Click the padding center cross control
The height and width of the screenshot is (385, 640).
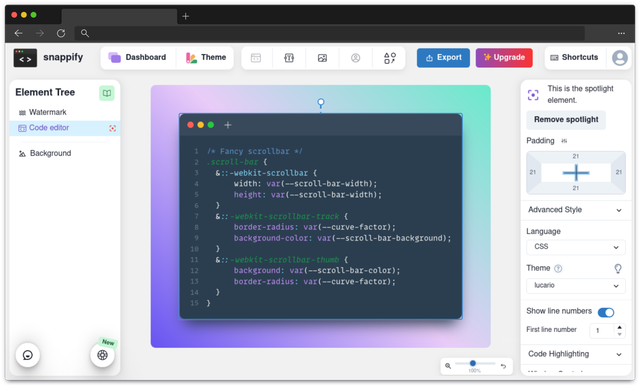[x=576, y=173]
